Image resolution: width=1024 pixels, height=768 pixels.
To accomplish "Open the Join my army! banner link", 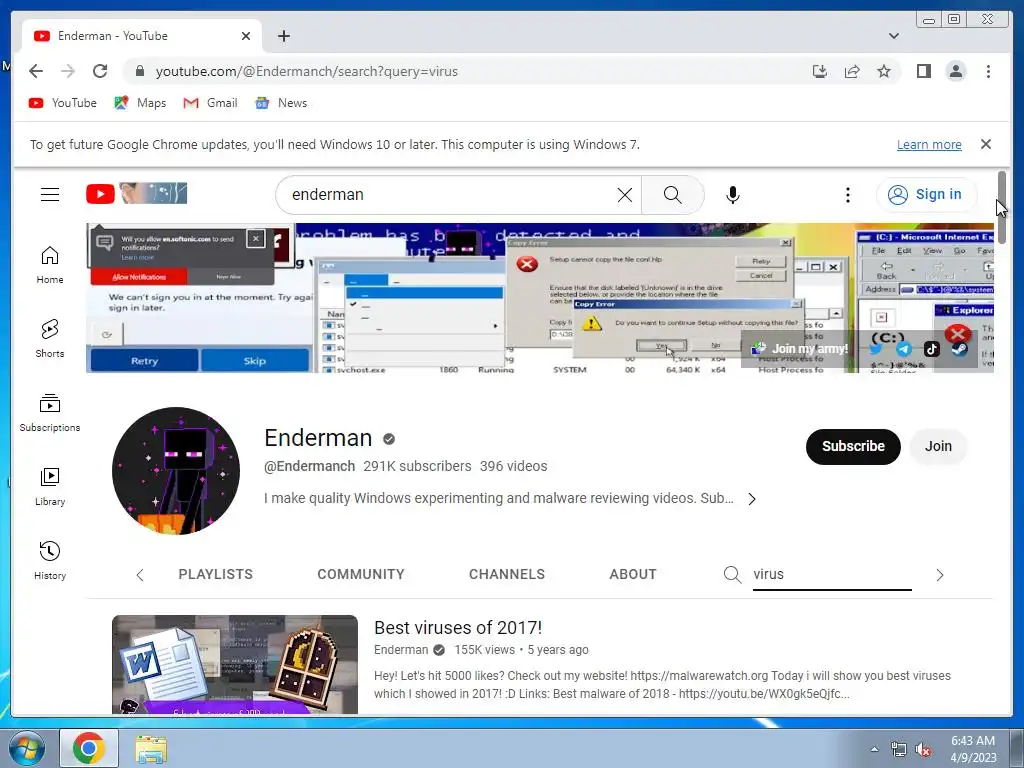I will [x=800, y=349].
